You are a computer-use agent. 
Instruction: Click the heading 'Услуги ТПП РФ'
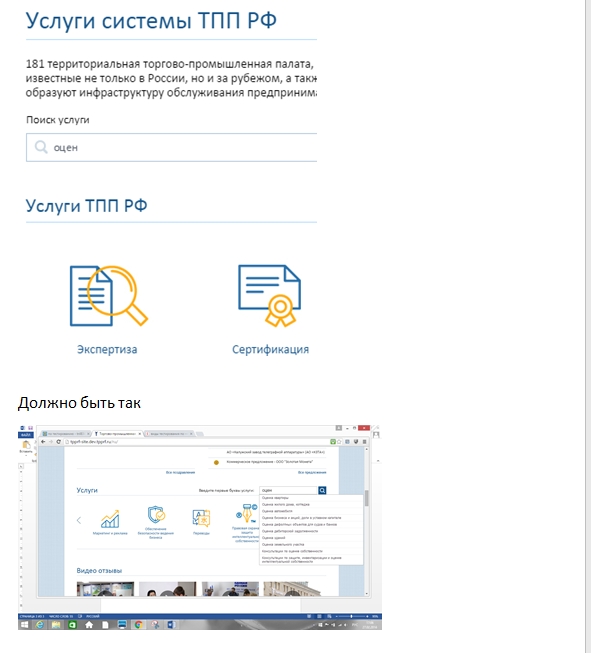(87, 205)
